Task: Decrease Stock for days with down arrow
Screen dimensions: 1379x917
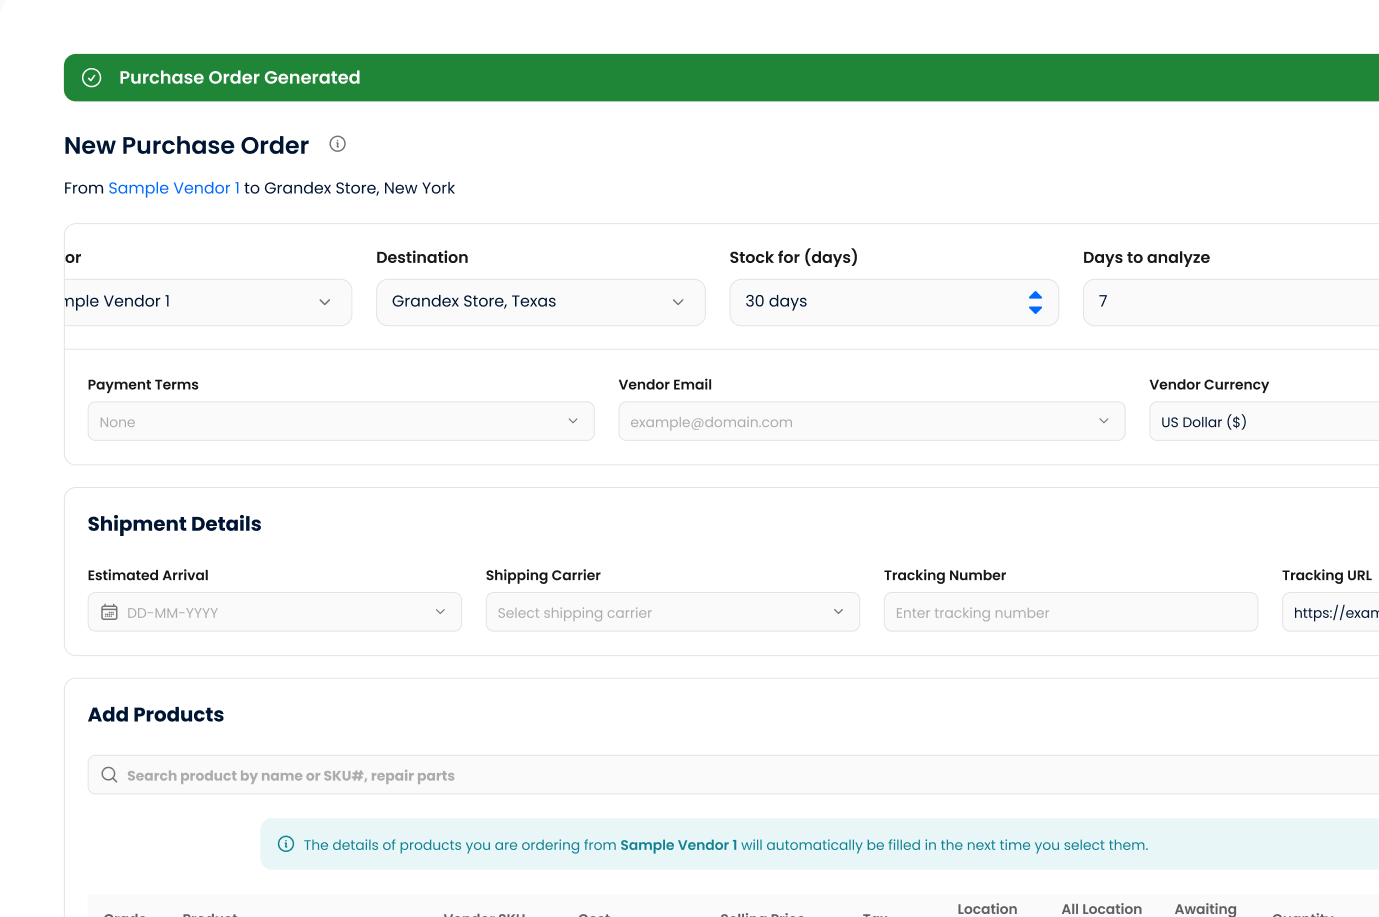Action: click(1035, 310)
